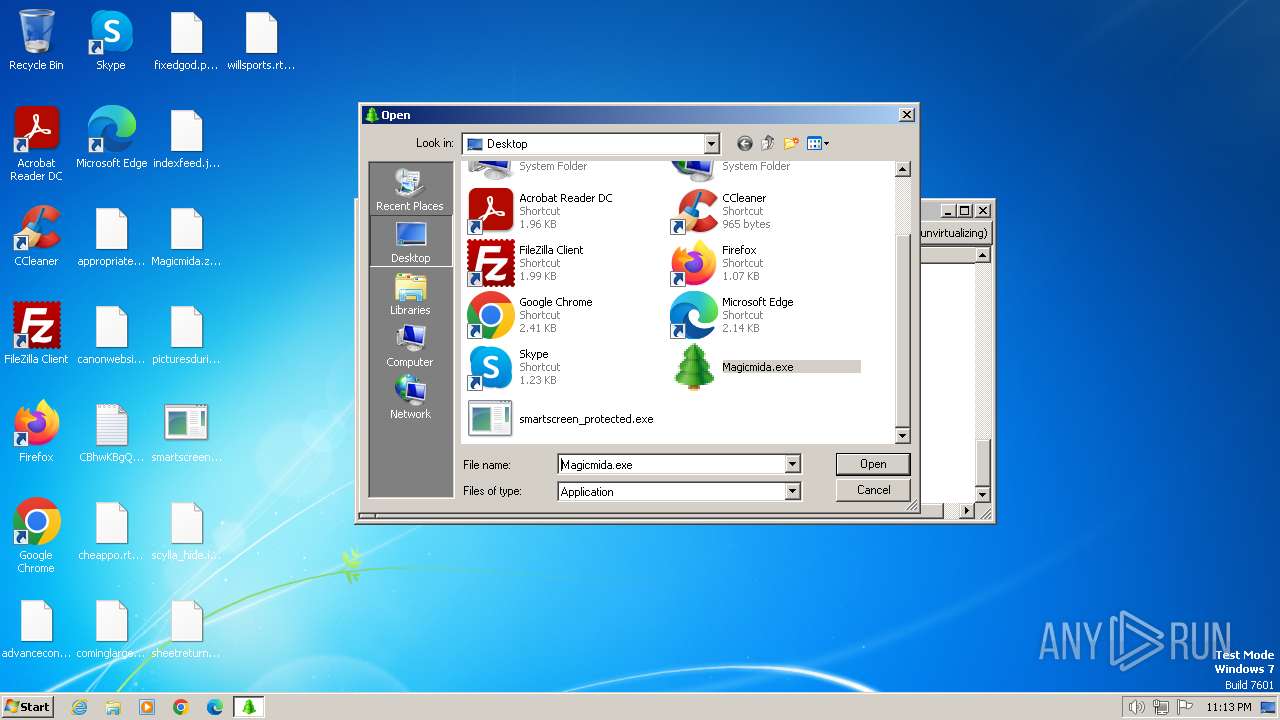Open Windows Media Player from taskbar

coord(147,706)
